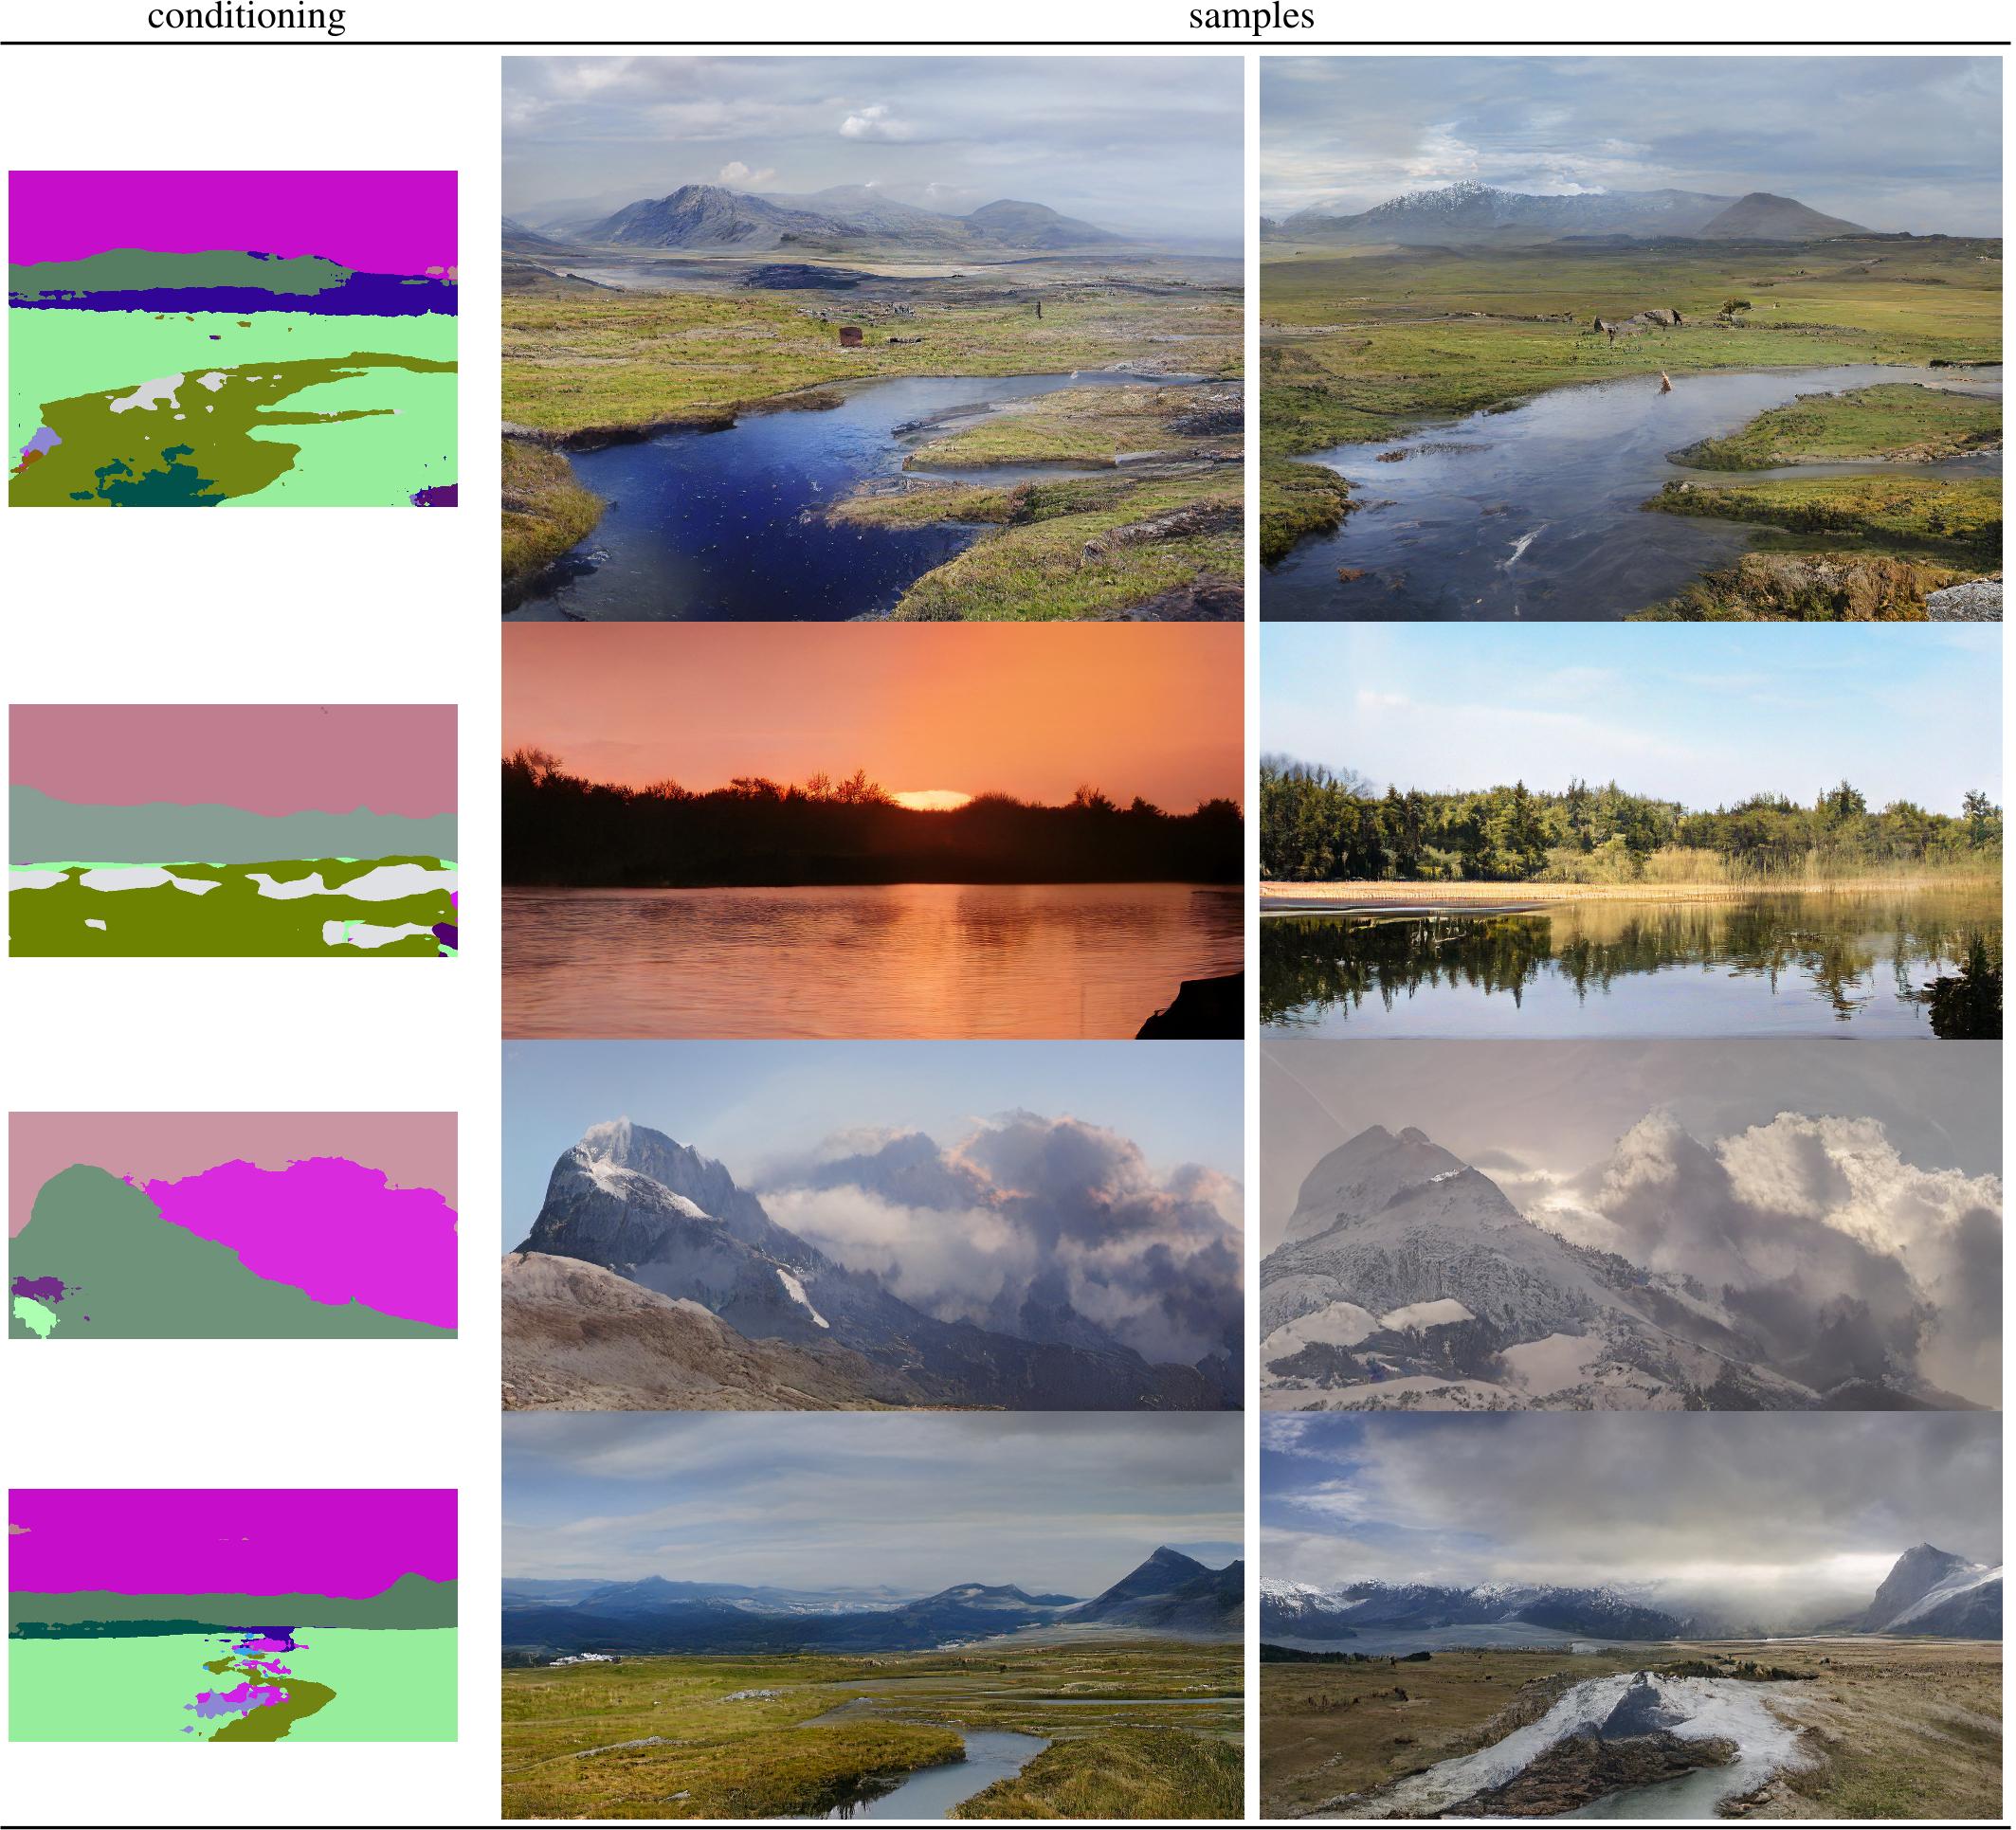
Task: Open the snowy ridge plain sample
Action: click(1630, 1614)
